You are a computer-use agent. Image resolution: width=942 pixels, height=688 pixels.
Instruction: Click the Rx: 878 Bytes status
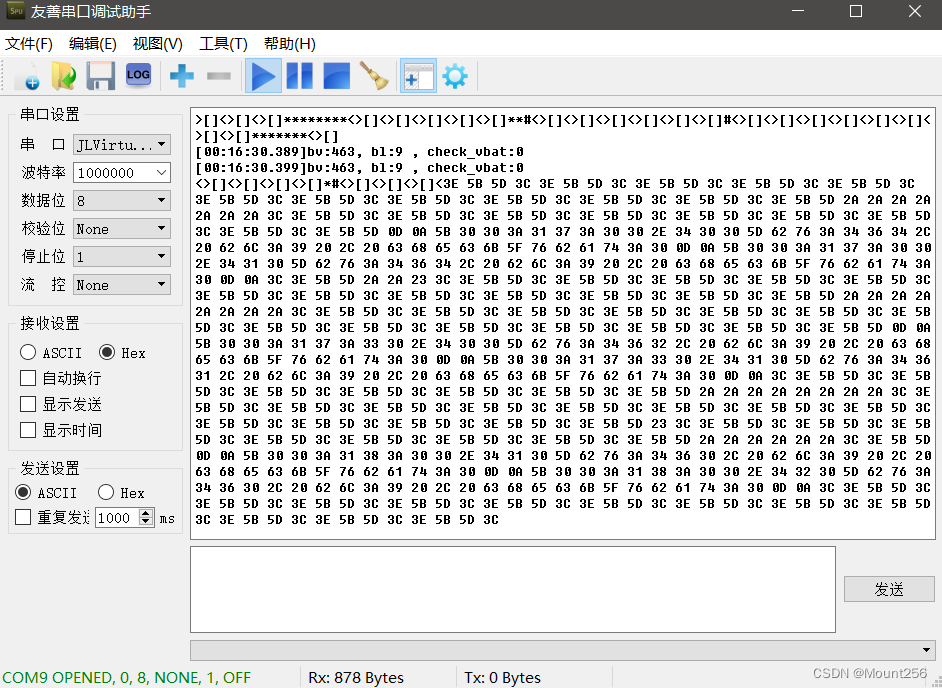[x=356, y=678]
